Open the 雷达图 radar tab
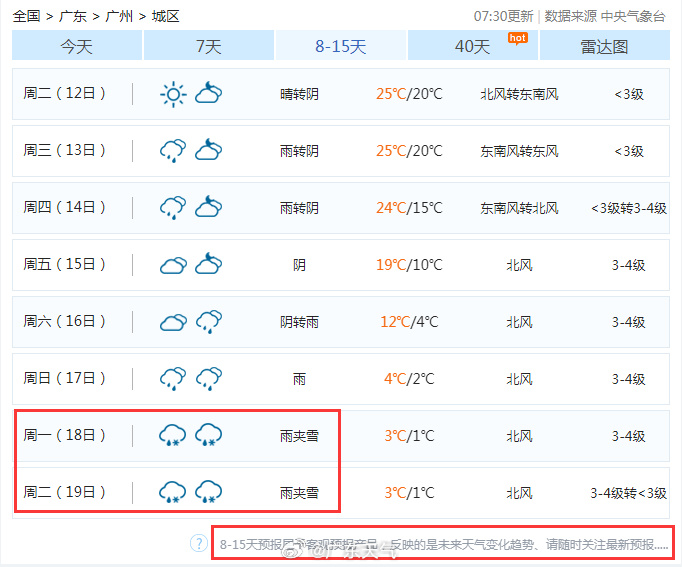682x567 pixels. pos(604,46)
